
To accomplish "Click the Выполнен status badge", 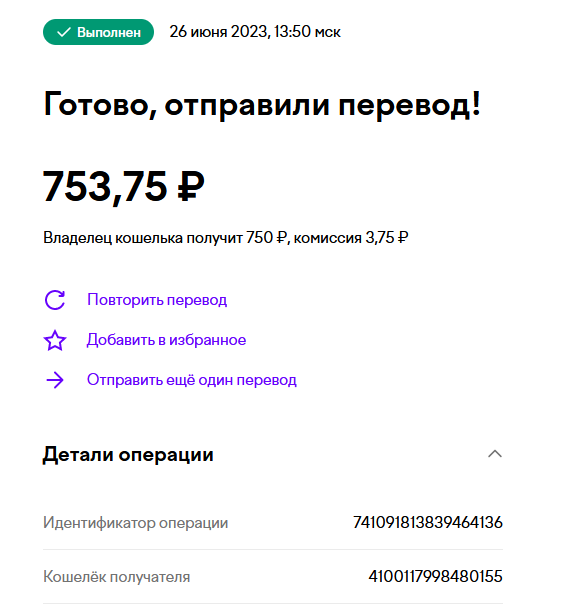I will tap(98, 32).
